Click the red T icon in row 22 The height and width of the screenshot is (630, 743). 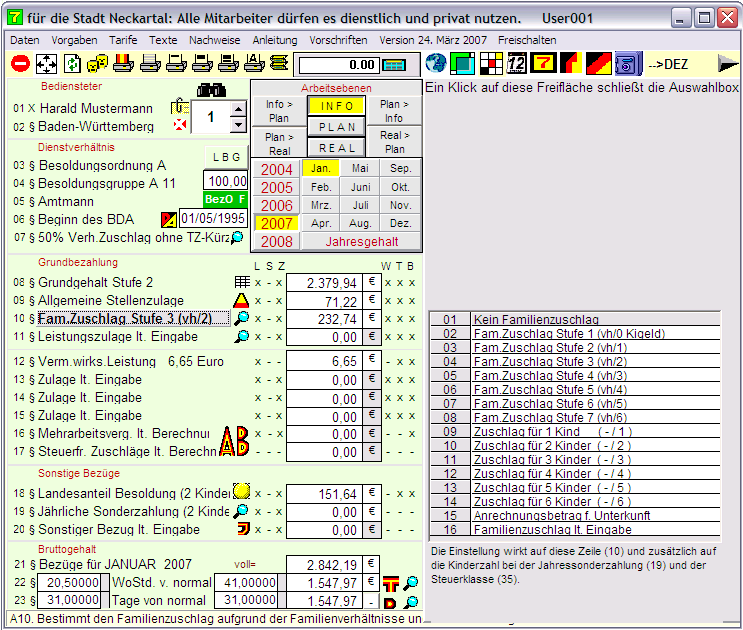click(x=391, y=584)
